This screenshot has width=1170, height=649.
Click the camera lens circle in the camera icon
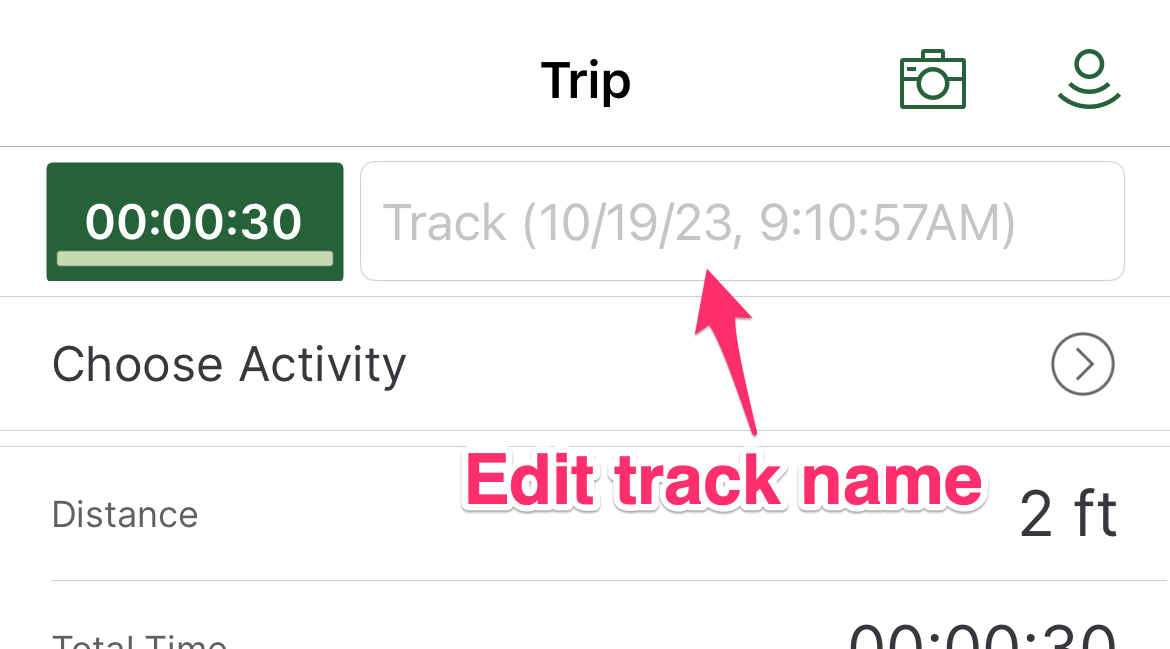pos(933,82)
